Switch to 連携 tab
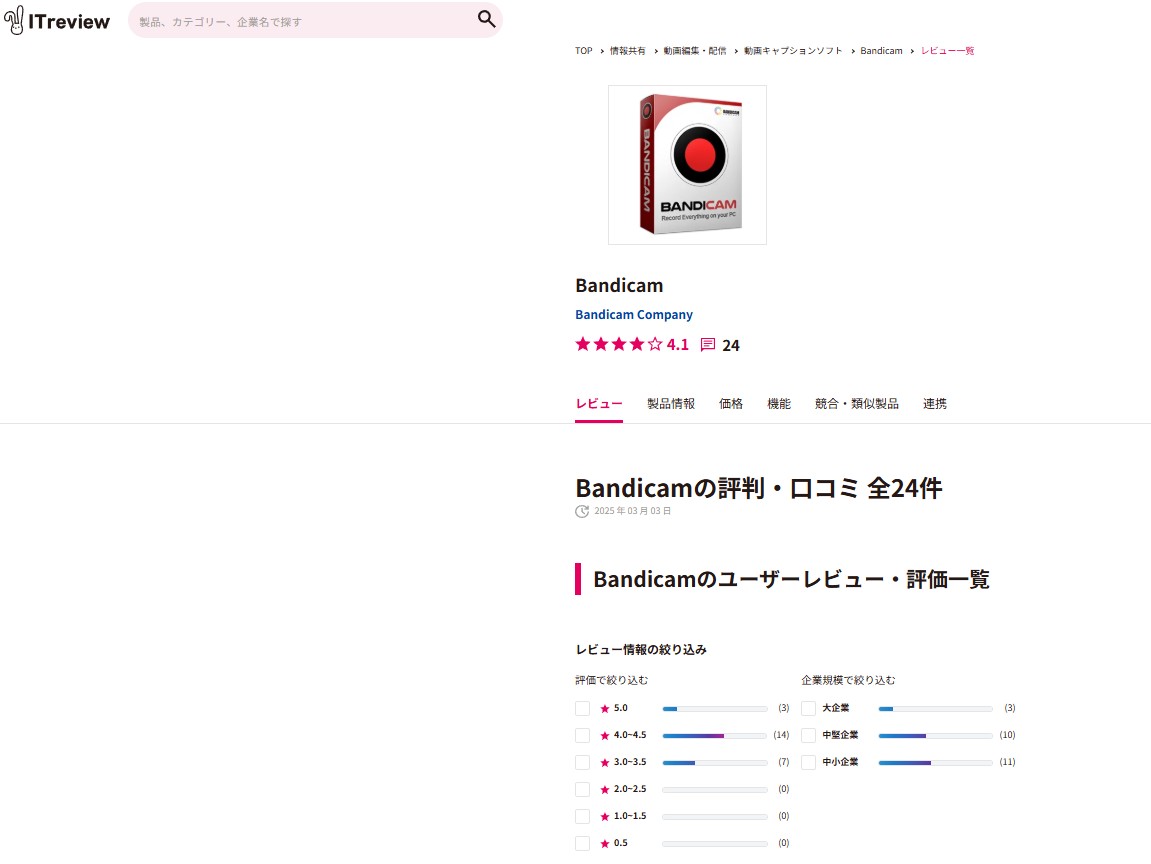The height and width of the screenshot is (864, 1151). pos(934,404)
